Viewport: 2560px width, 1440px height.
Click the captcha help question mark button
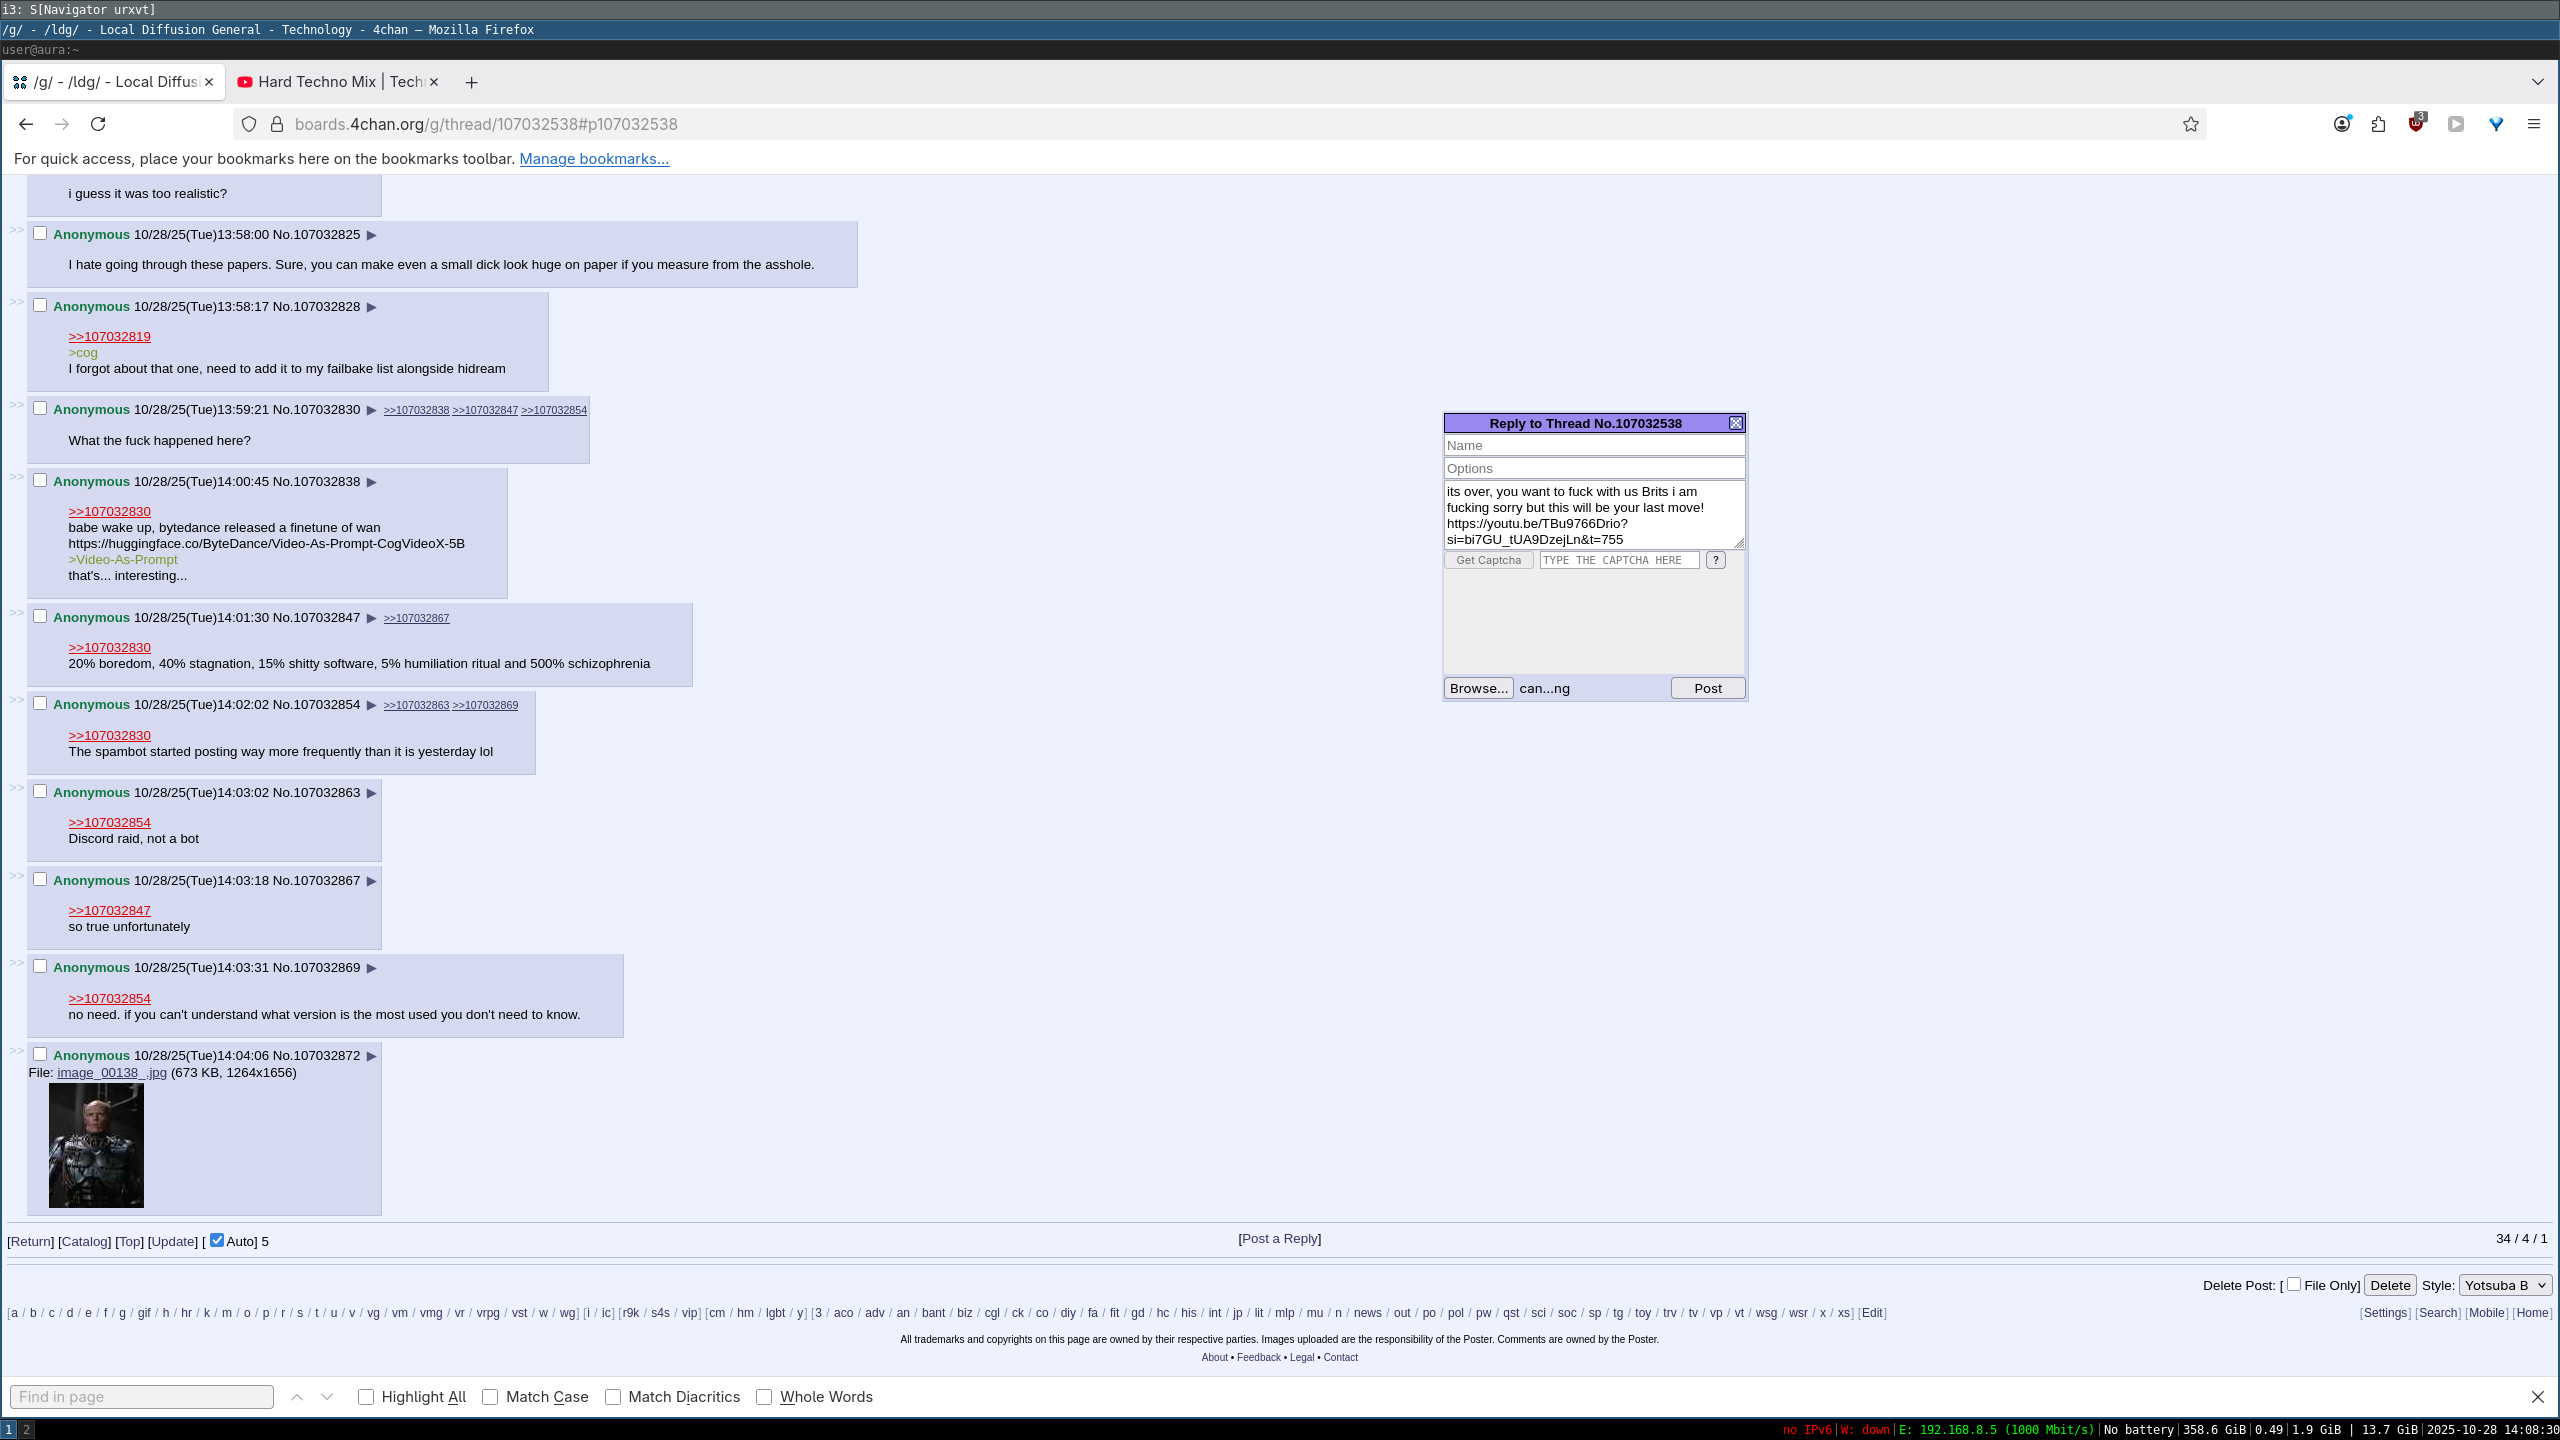[1716, 560]
